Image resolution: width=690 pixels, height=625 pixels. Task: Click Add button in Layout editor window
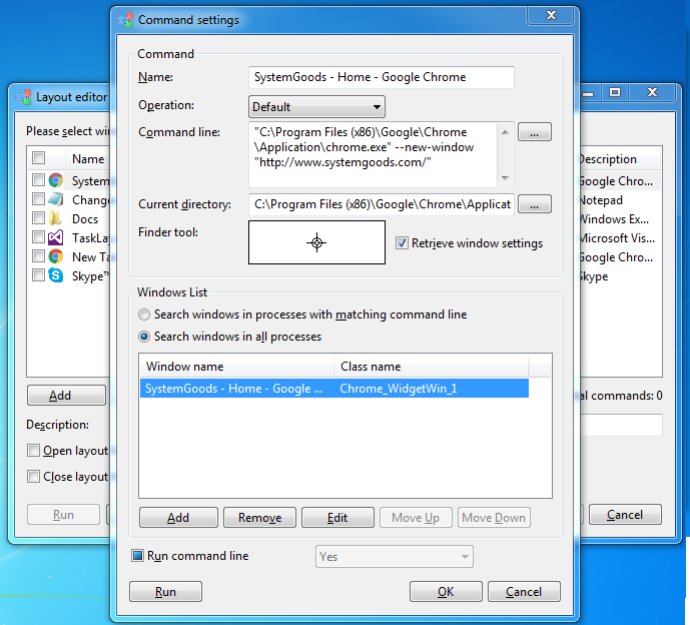click(66, 395)
